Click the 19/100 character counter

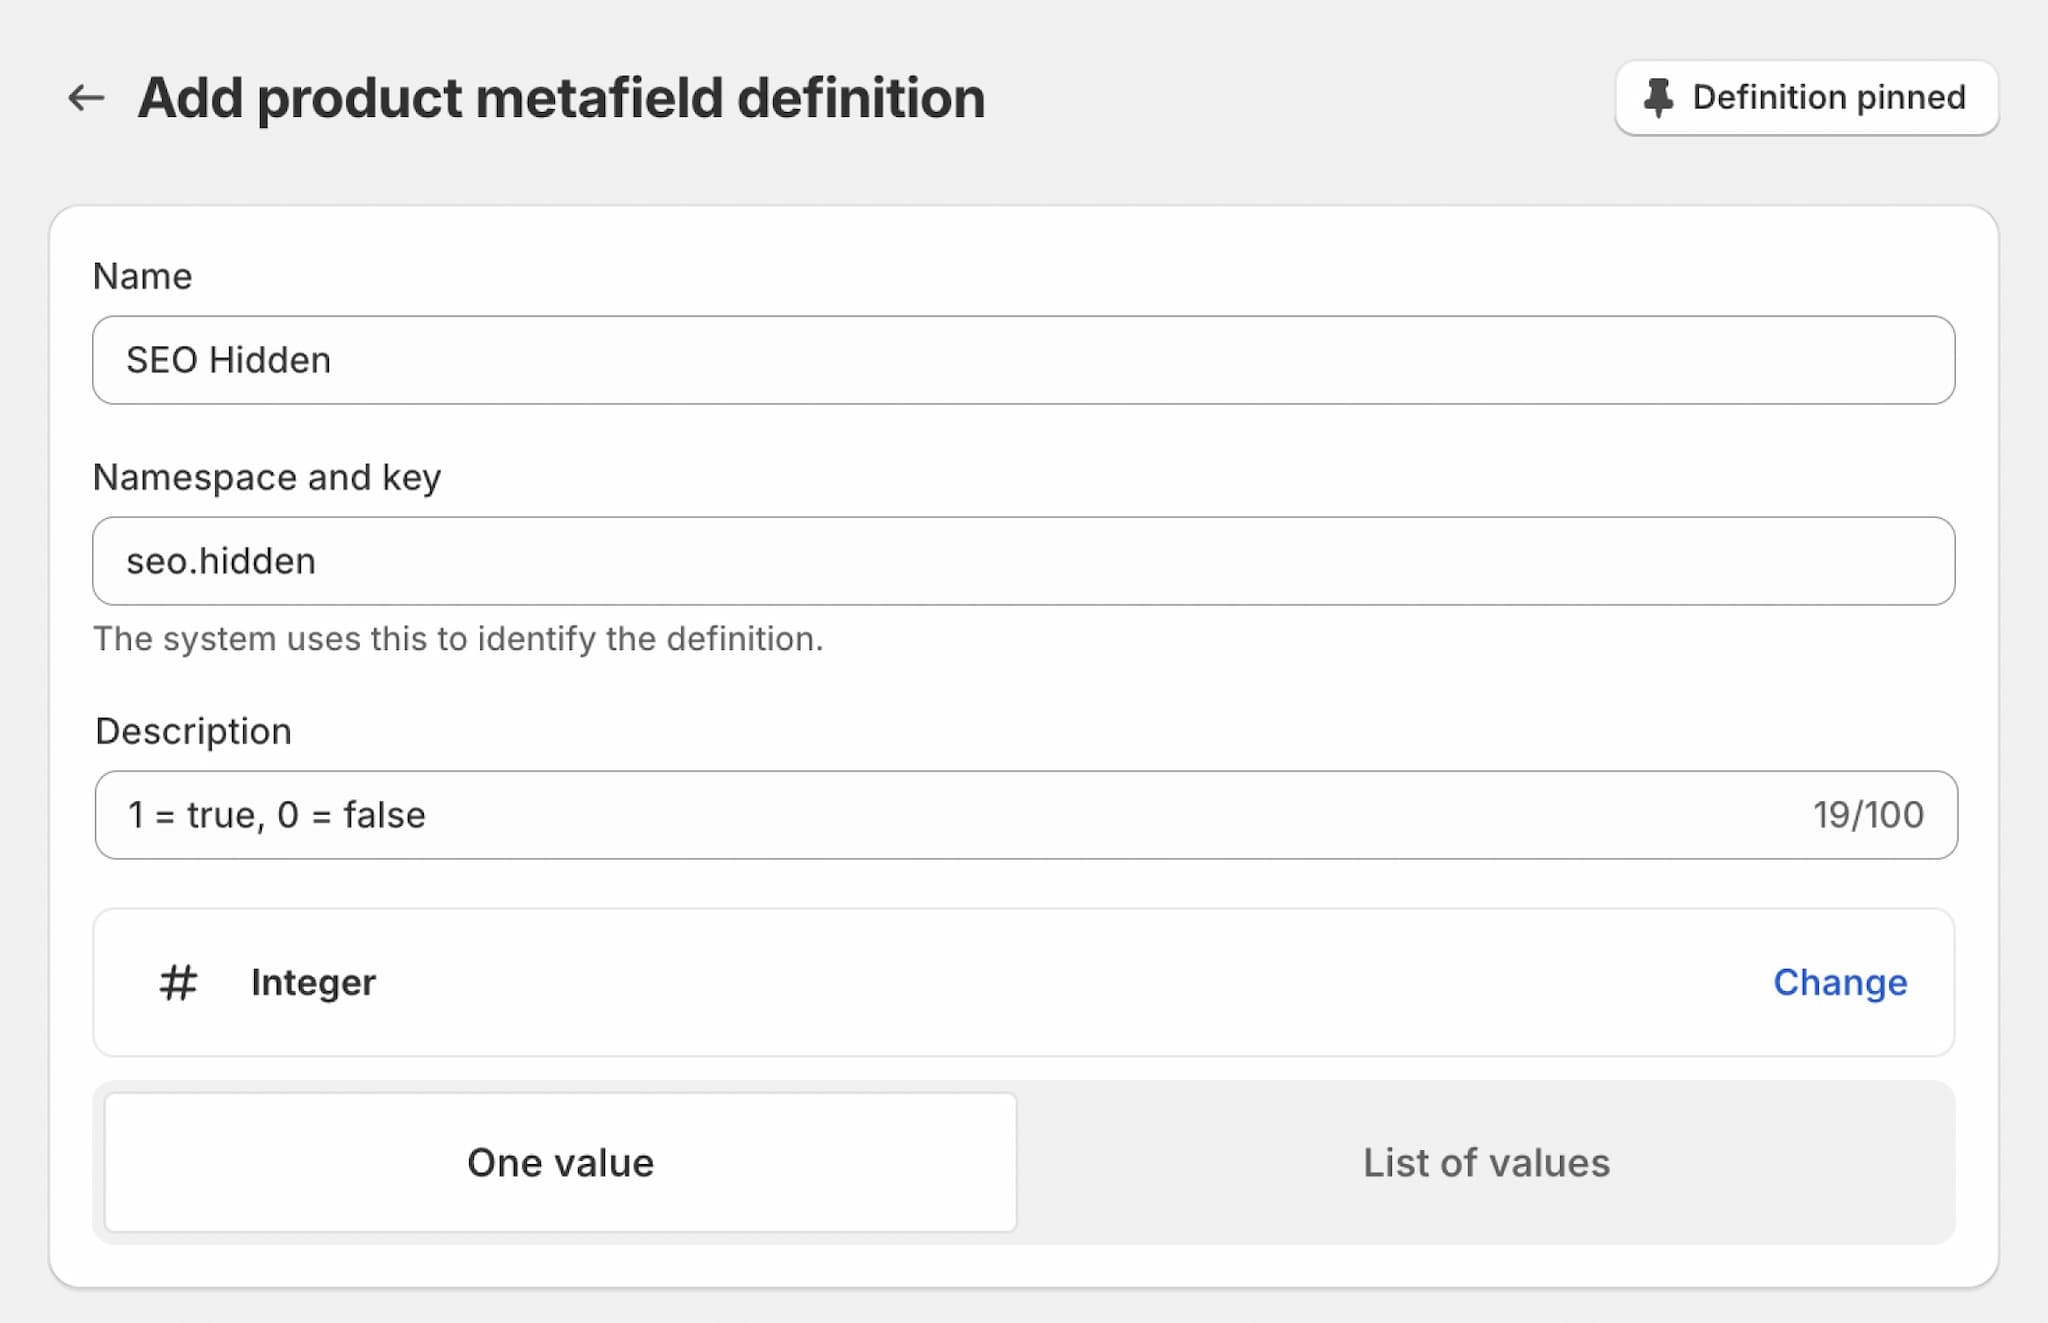tap(1868, 815)
